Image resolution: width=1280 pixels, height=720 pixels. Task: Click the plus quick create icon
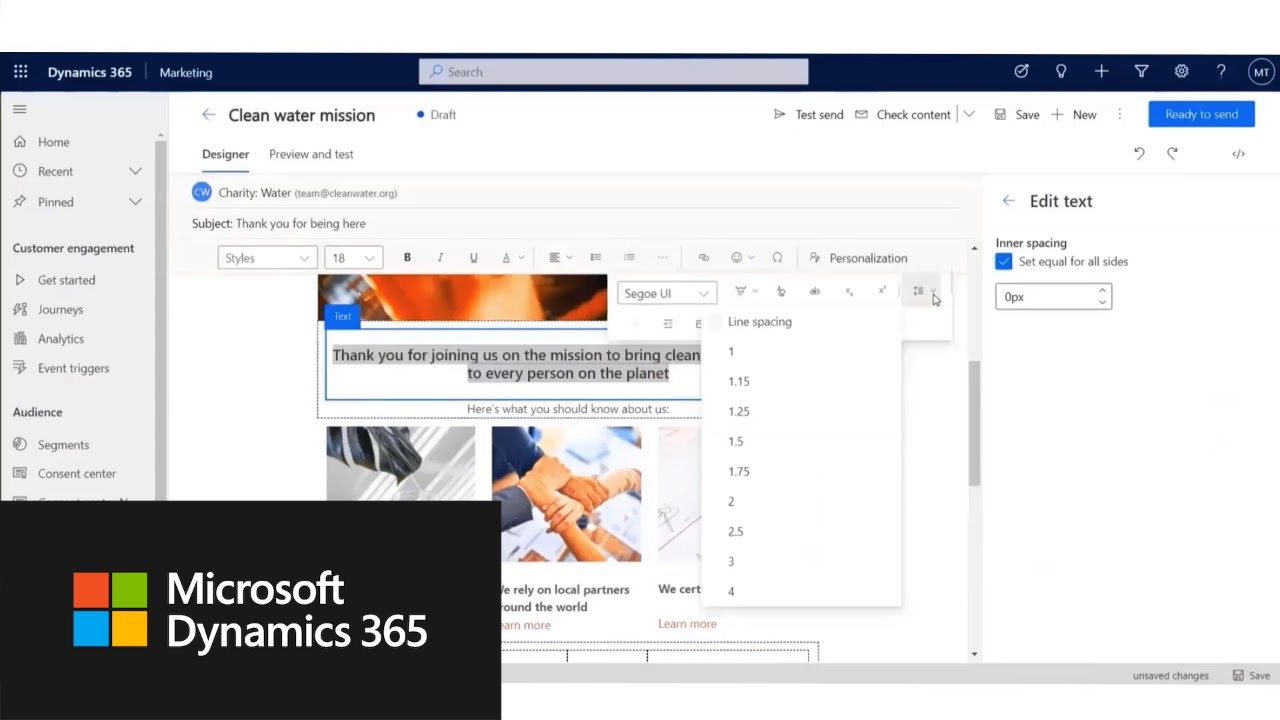click(1101, 72)
